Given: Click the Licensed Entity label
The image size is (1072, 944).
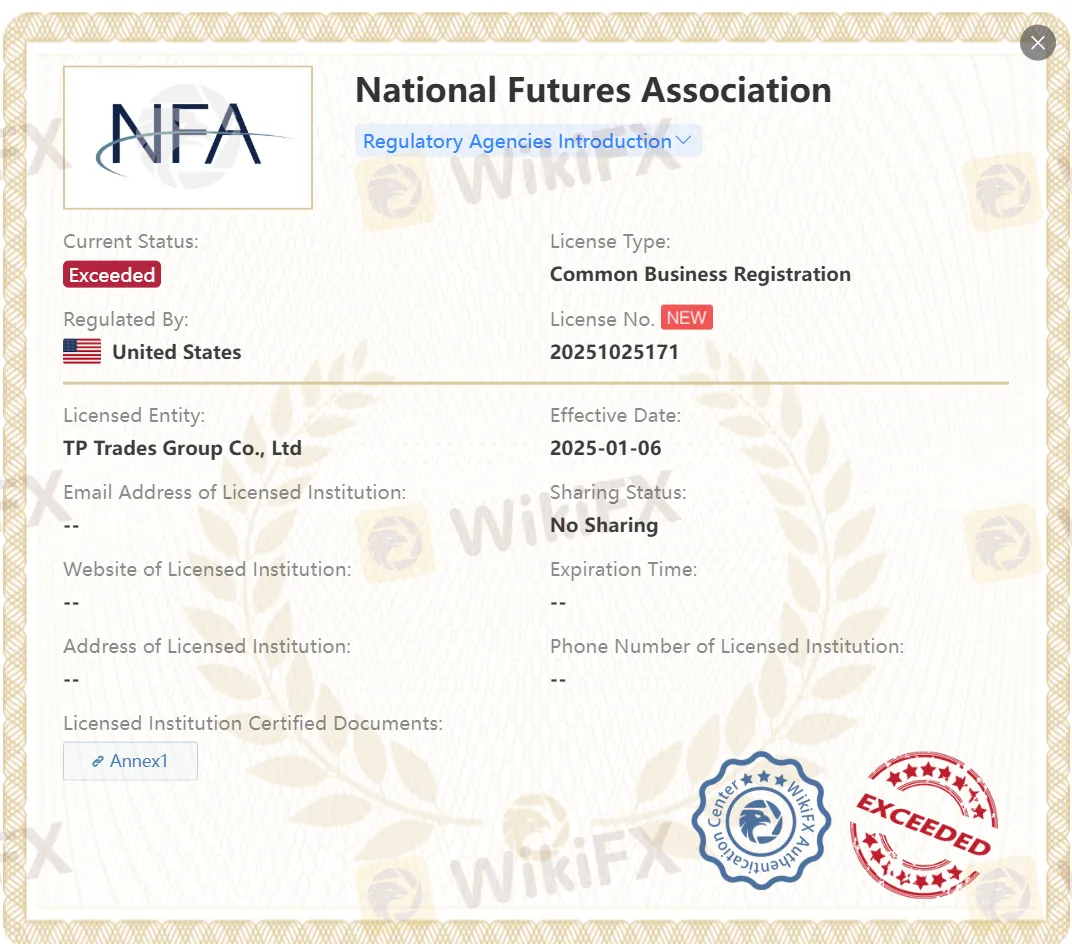Looking at the screenshot, I should (134, 415).
